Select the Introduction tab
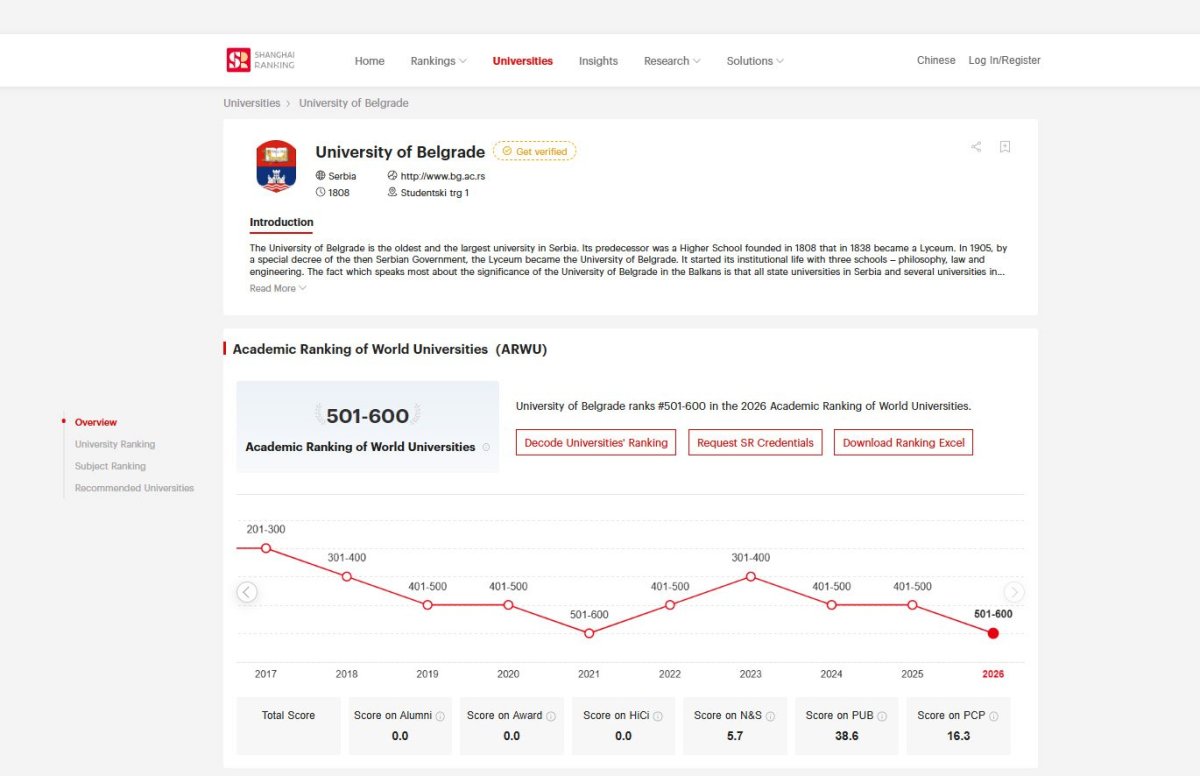The image size is (1200, 776). coord(281,223)
